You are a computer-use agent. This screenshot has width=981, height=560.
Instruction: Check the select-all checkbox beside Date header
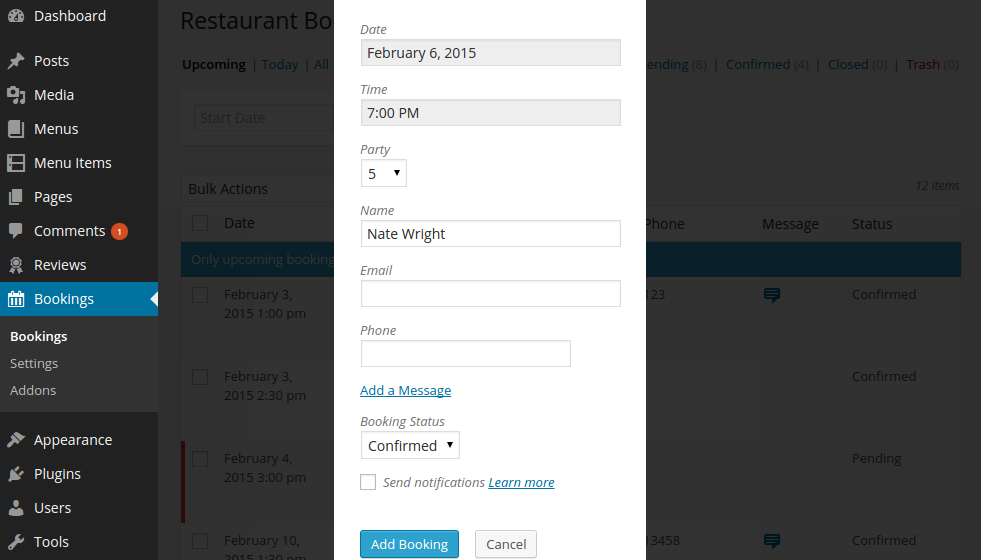(x=200, y=223)
